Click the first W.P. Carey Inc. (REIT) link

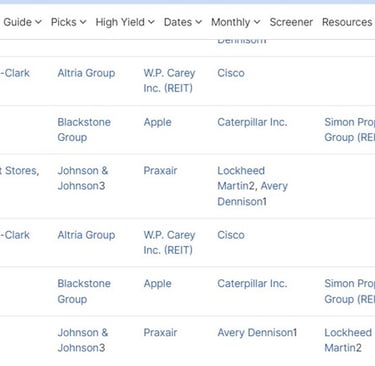169,81
